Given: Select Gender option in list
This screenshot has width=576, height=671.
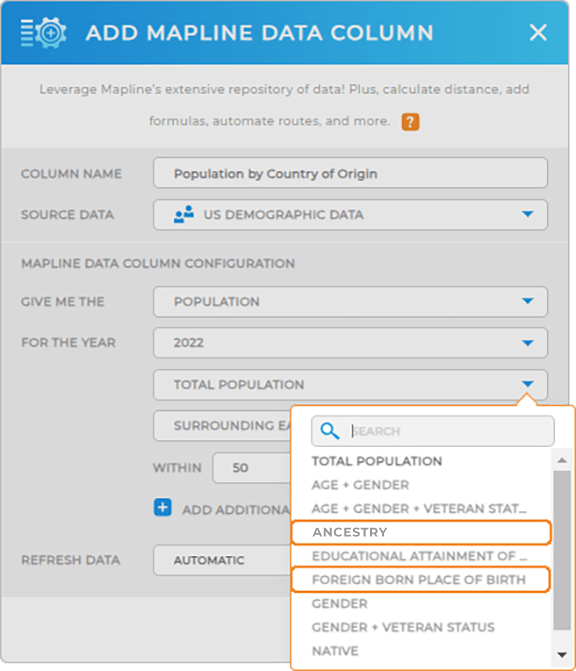Looking at the screenshot, I should (x=339, y=603).
